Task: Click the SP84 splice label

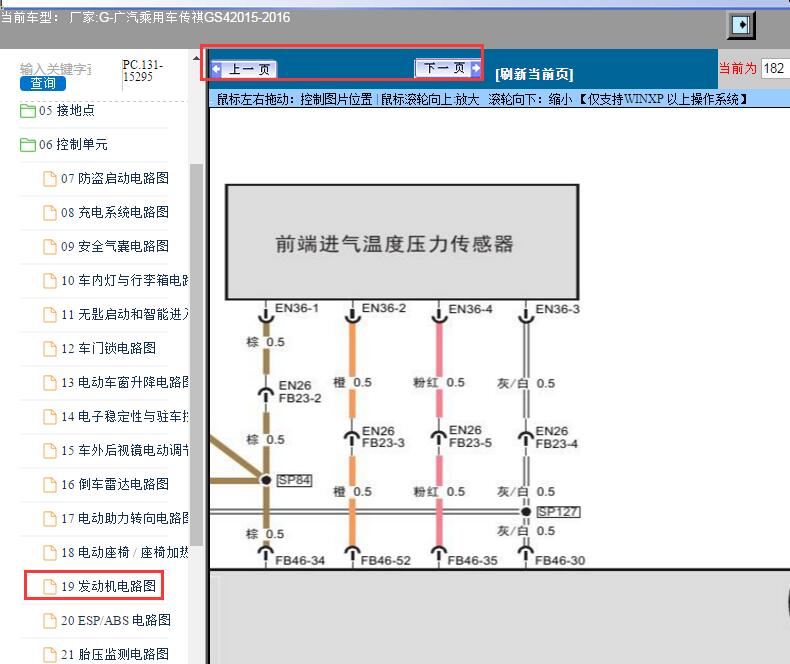Action: coord(294,480)
